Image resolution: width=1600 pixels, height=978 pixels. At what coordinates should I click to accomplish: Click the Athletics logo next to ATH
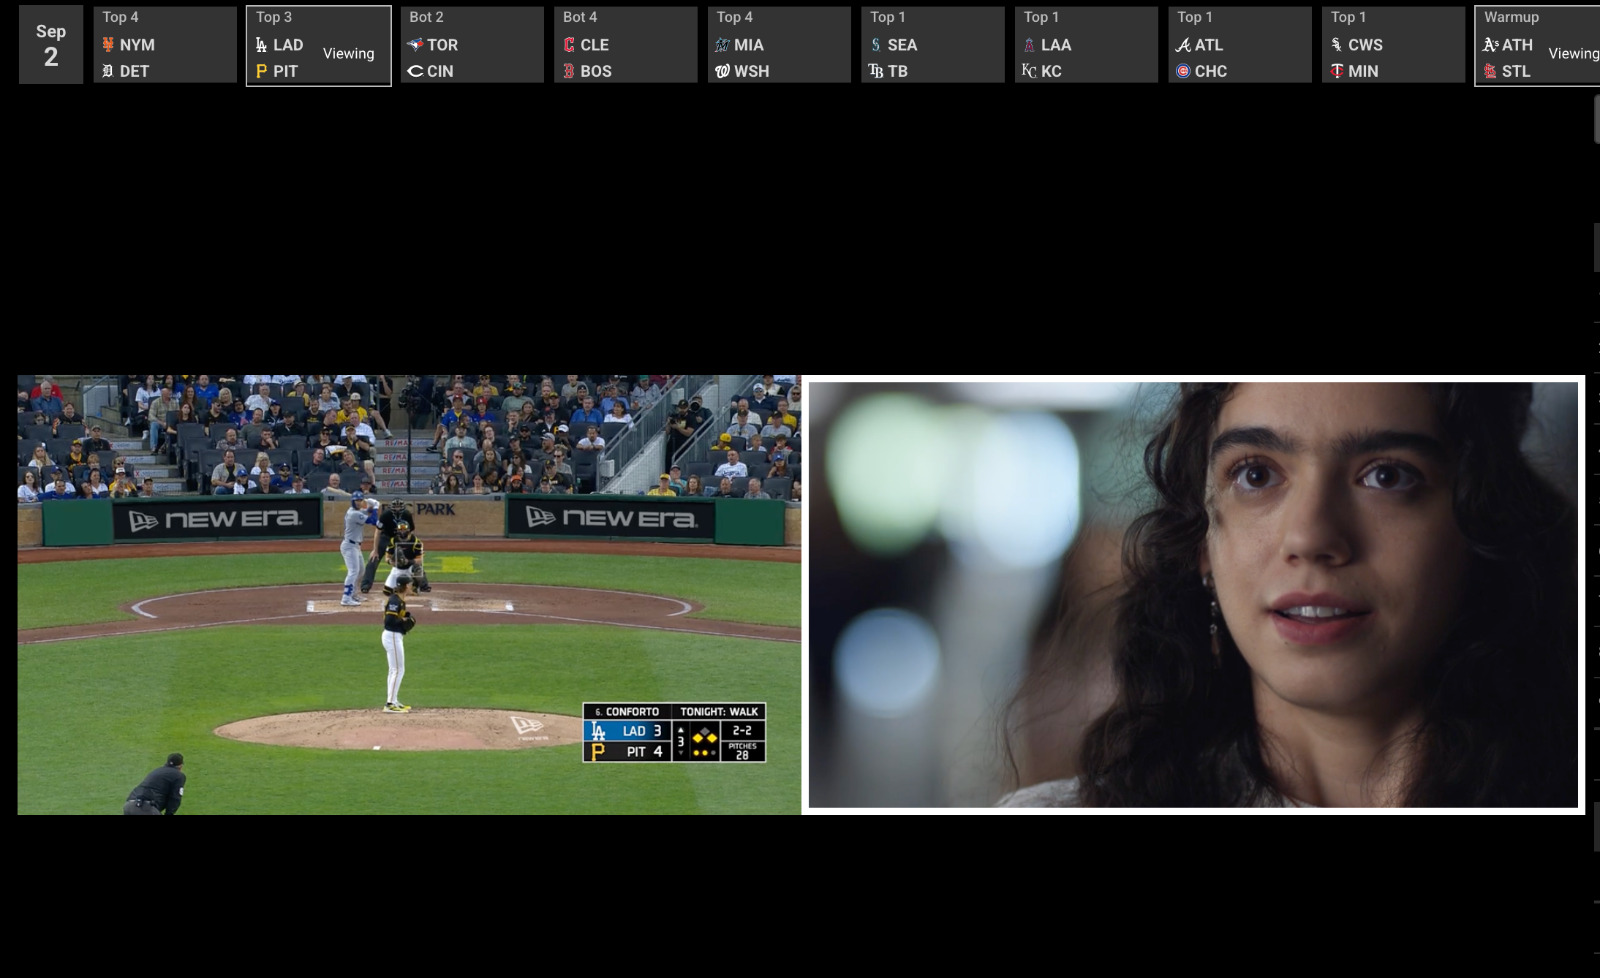pos(1490,45)
